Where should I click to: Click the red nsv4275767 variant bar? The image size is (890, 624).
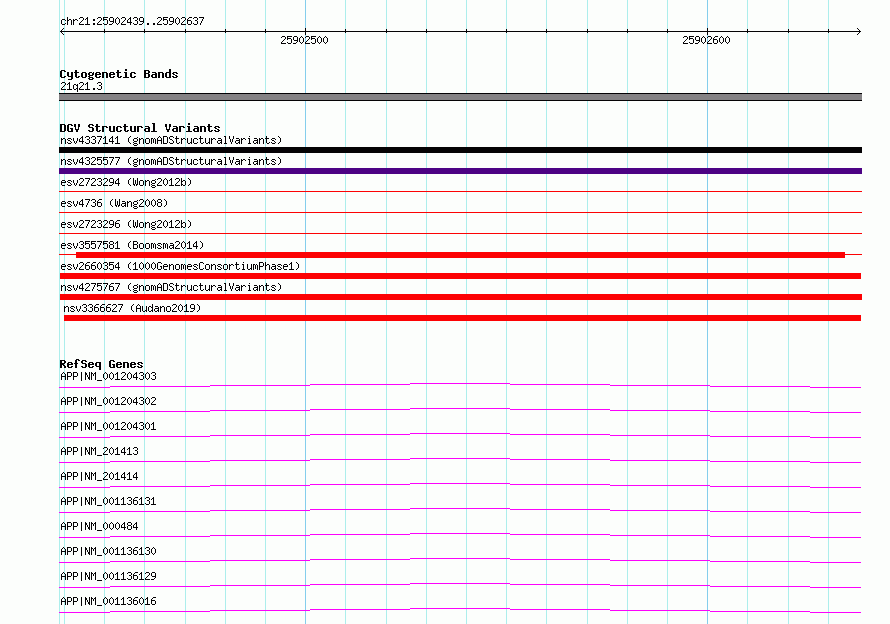460,297
